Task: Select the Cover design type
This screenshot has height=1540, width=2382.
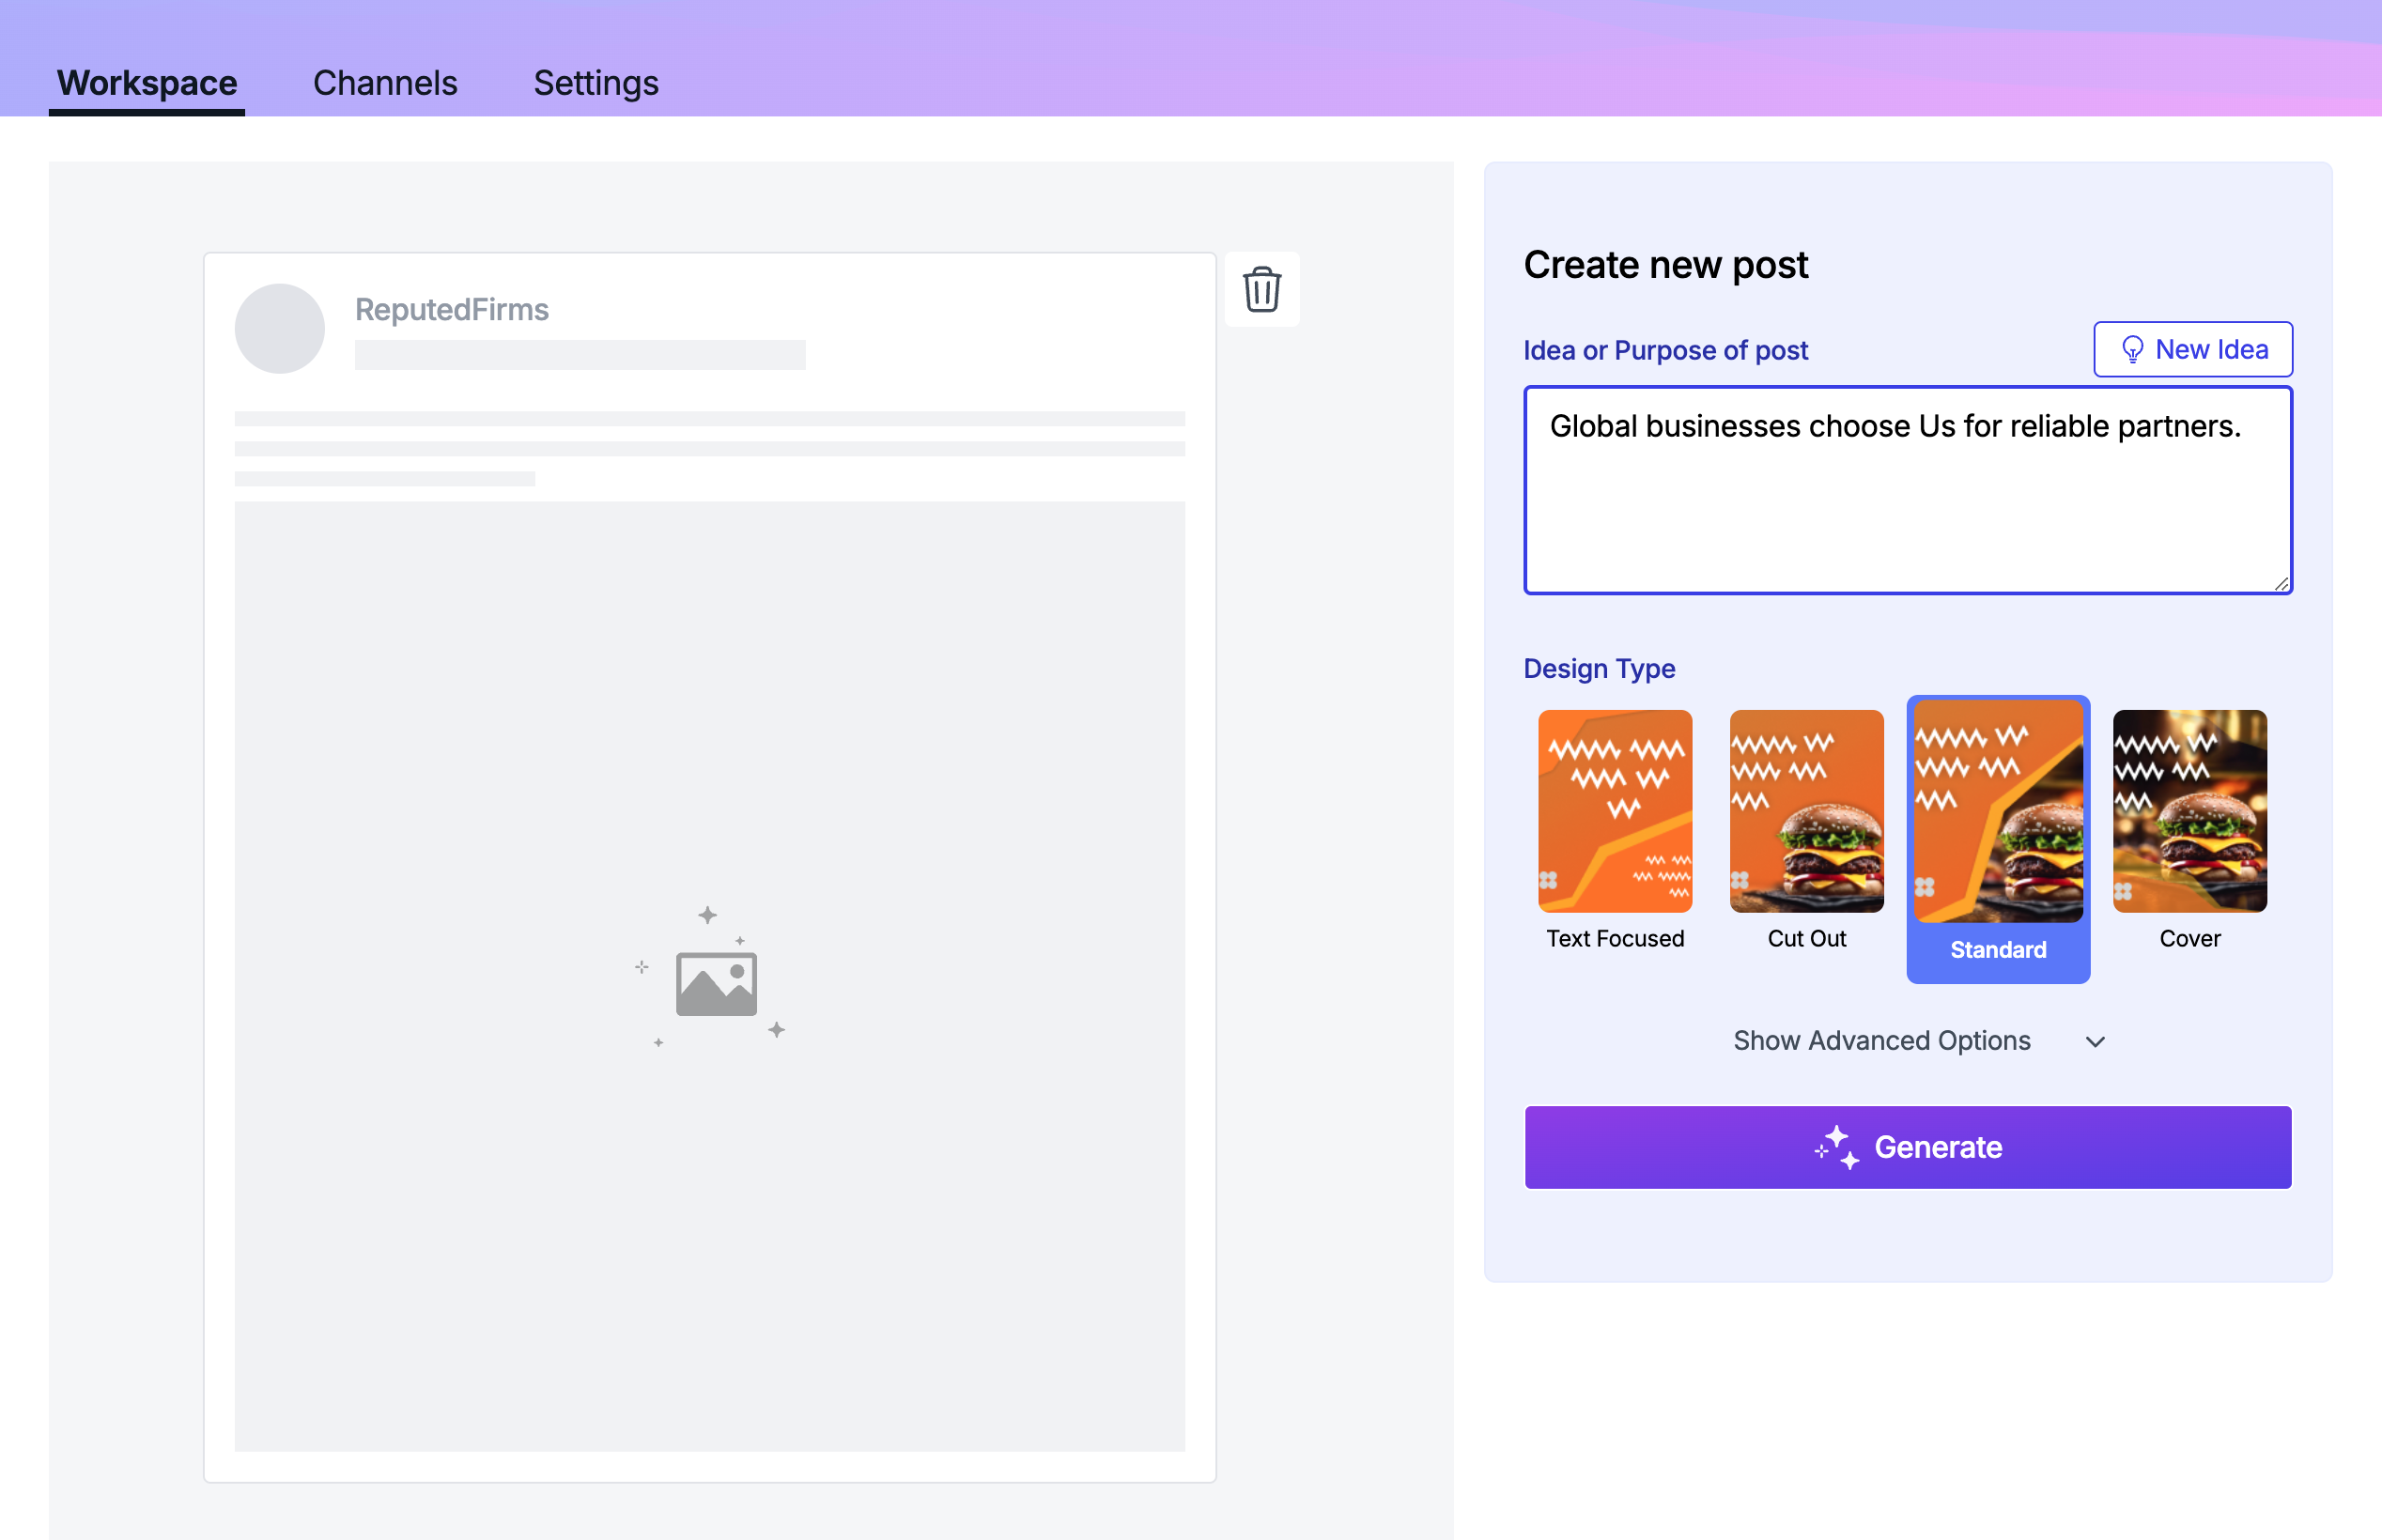Action: pyautogui.click(x=2189, y=811)
